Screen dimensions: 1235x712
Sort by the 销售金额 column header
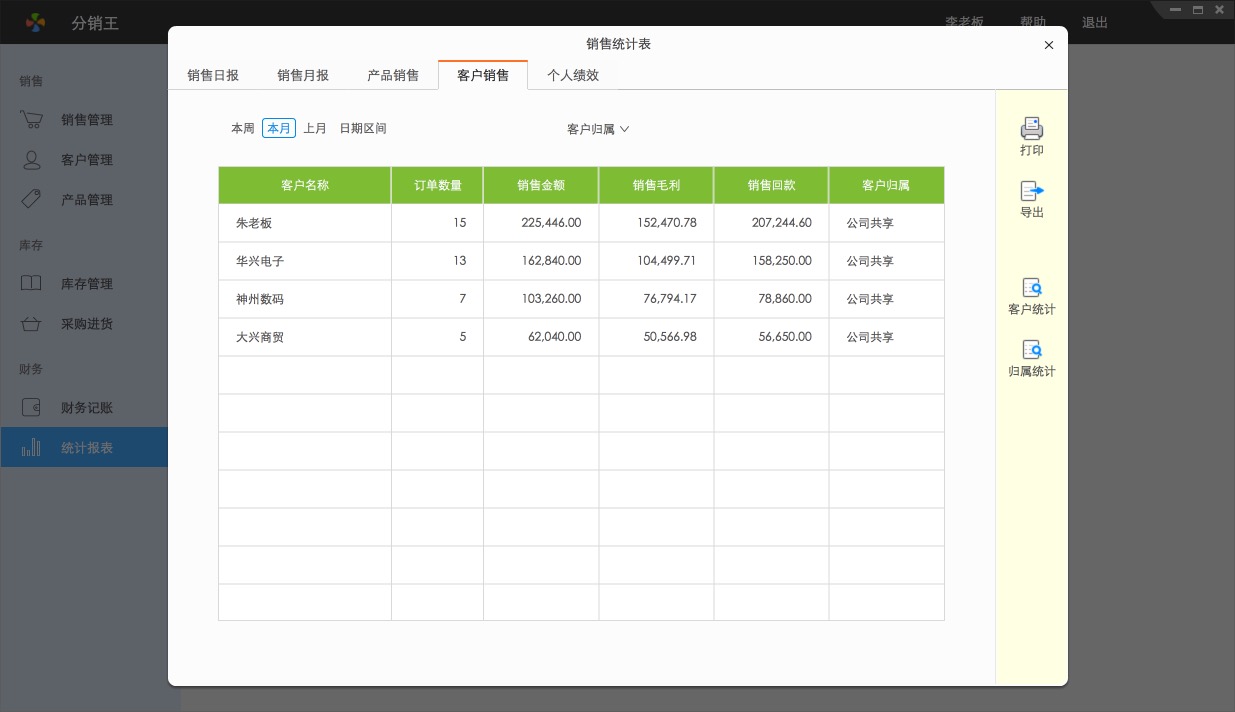pyautogui.click(x=541, y=185)
